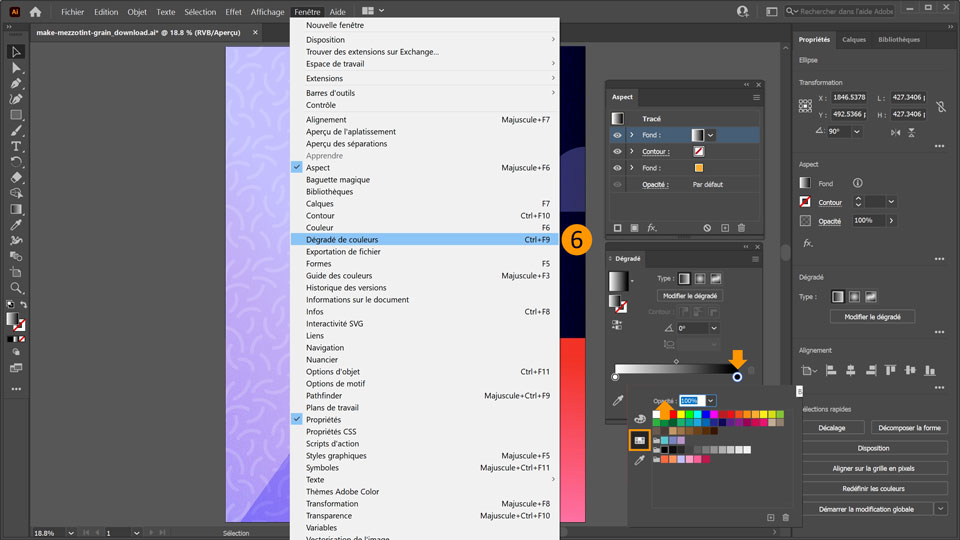The image size is (960, 540).
Task: Select swatches icon in color popup
Action: (640, 440)
